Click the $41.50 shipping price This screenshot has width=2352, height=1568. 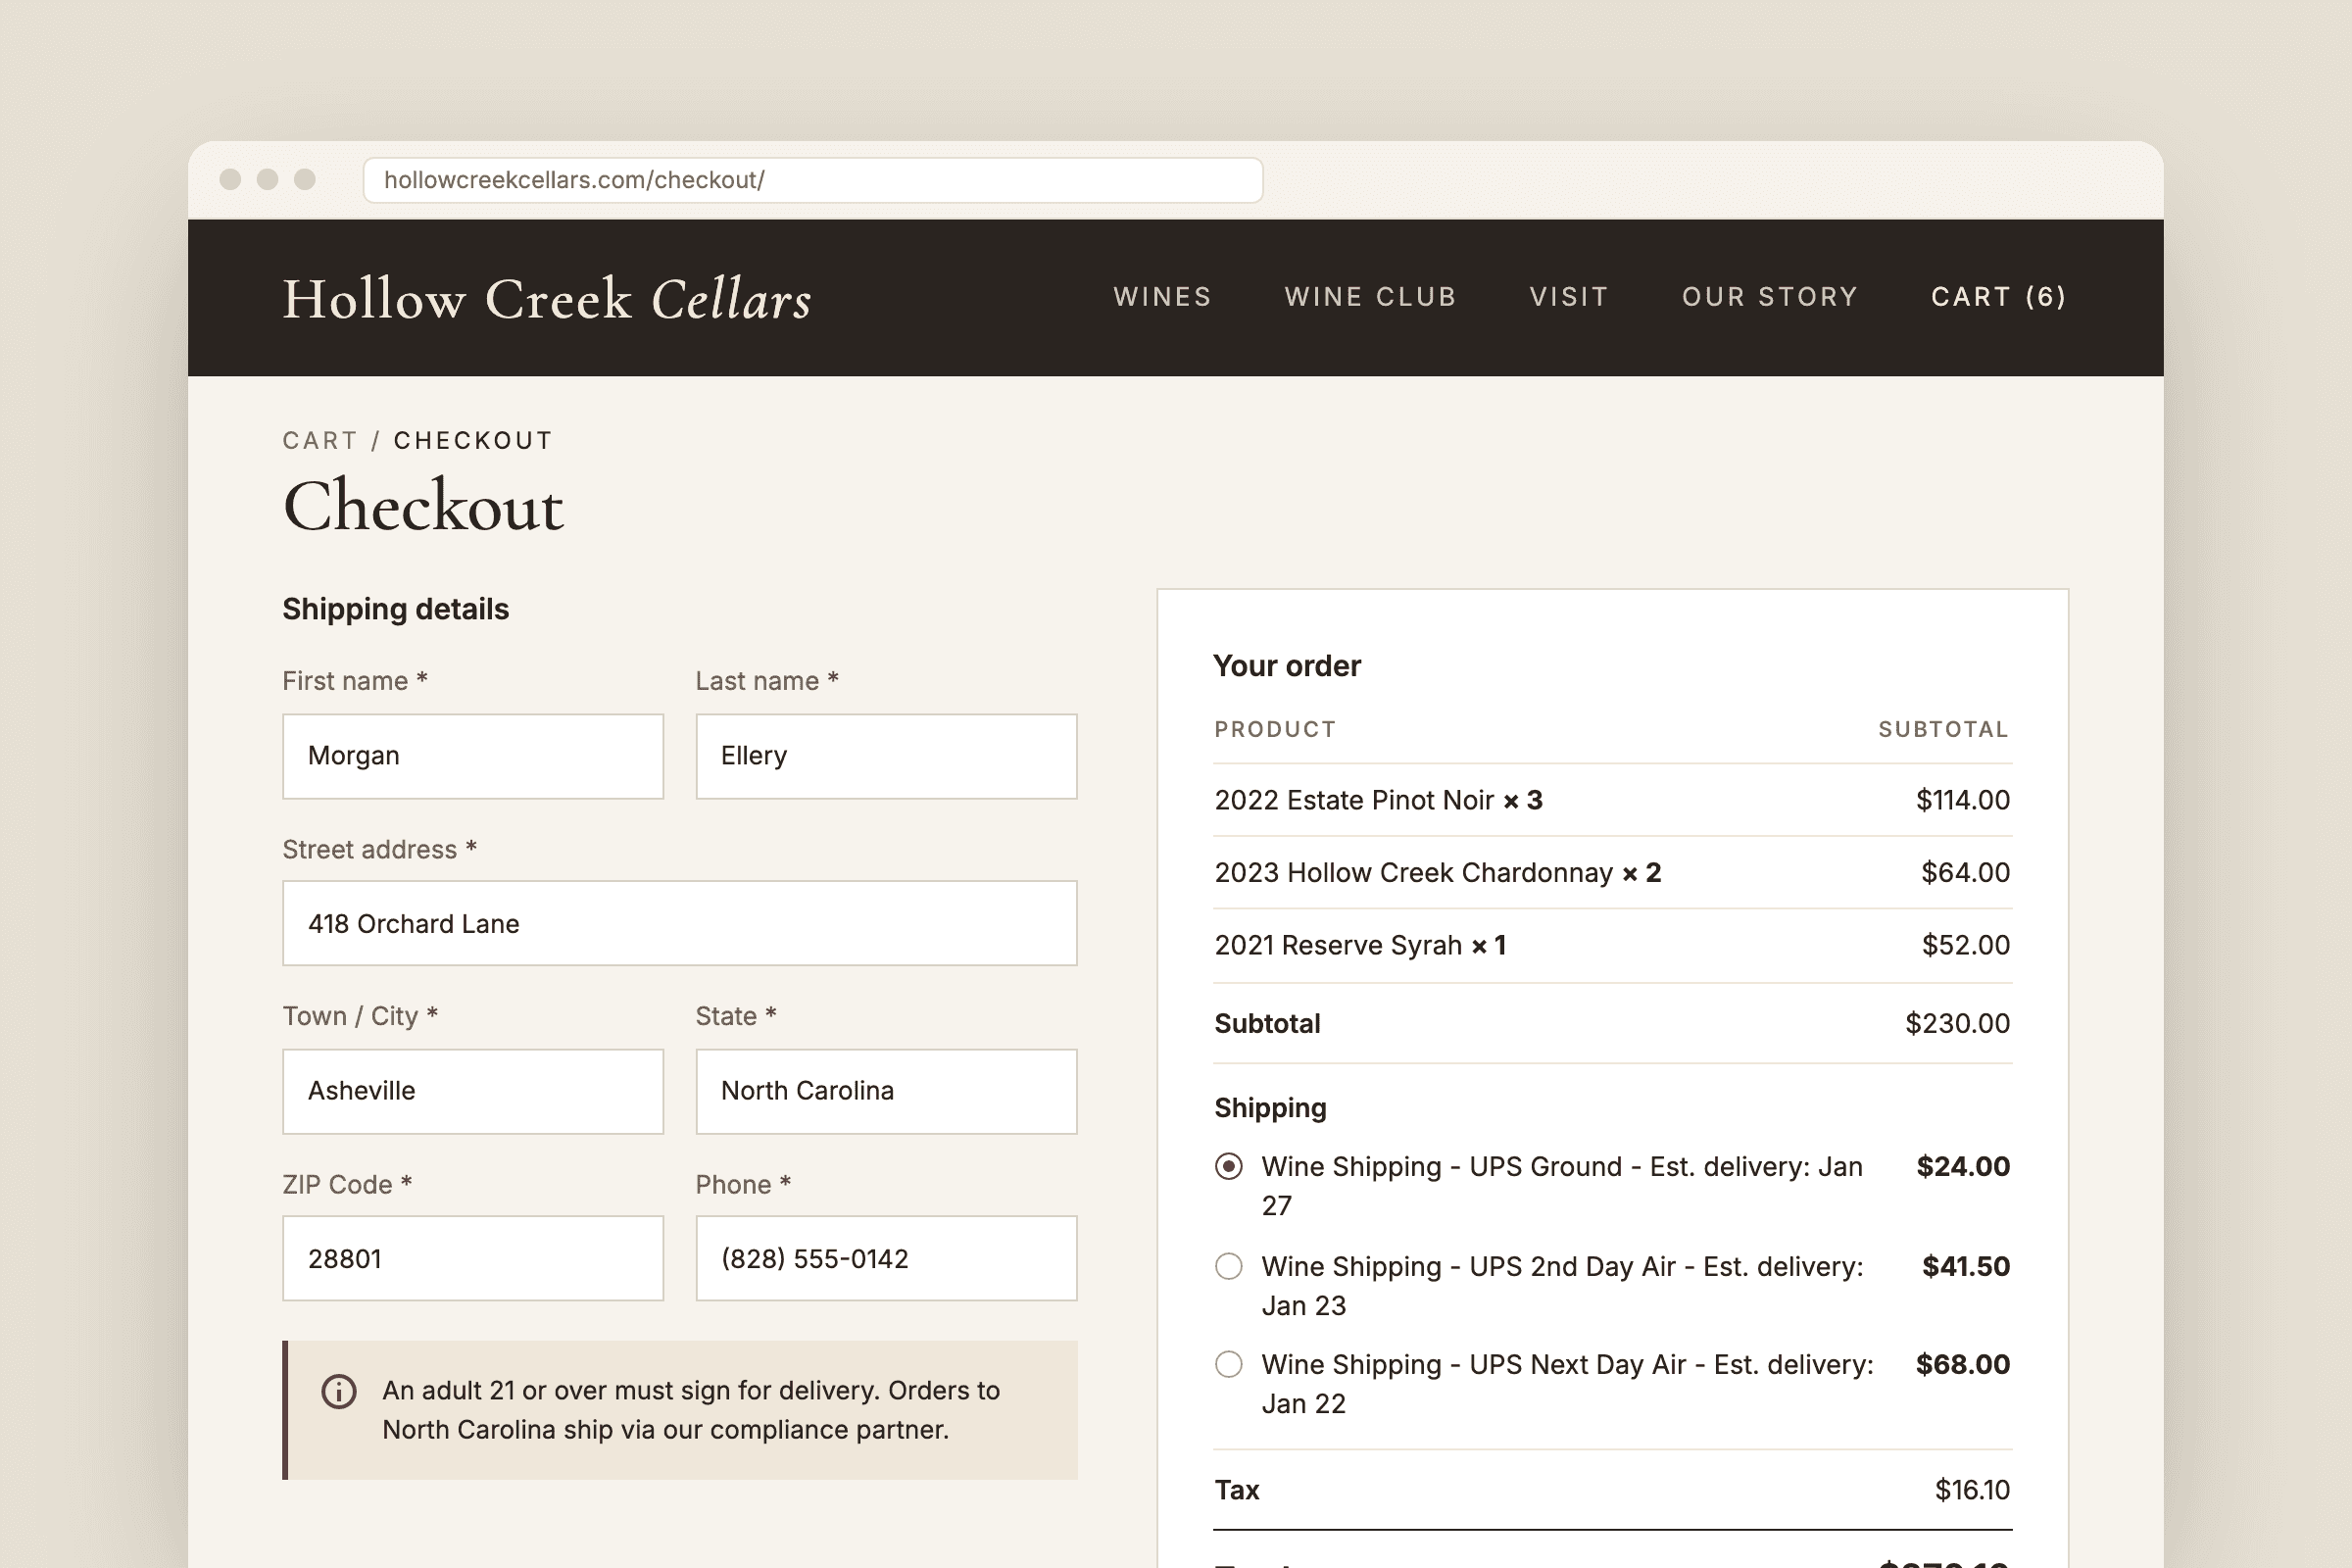coord(1965,1267)
